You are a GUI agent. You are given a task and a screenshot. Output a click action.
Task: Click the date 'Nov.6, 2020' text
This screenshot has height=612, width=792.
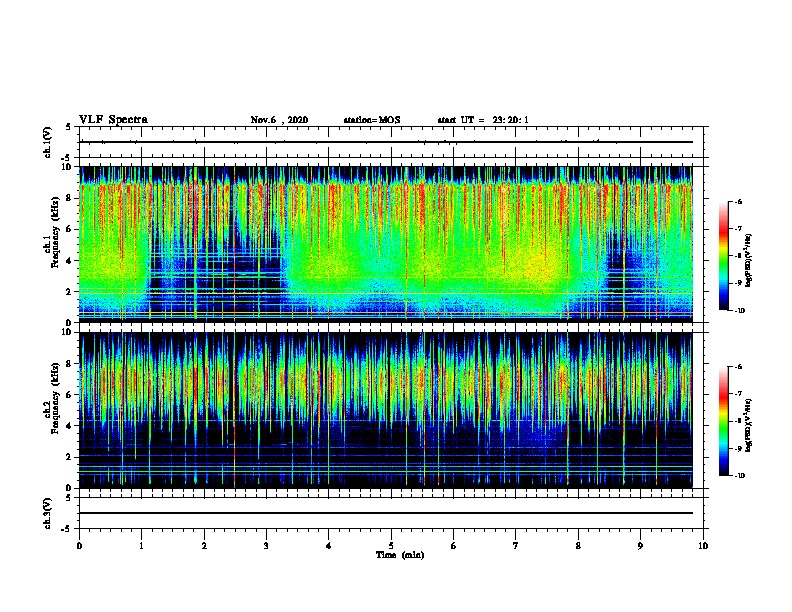(279, 120)
